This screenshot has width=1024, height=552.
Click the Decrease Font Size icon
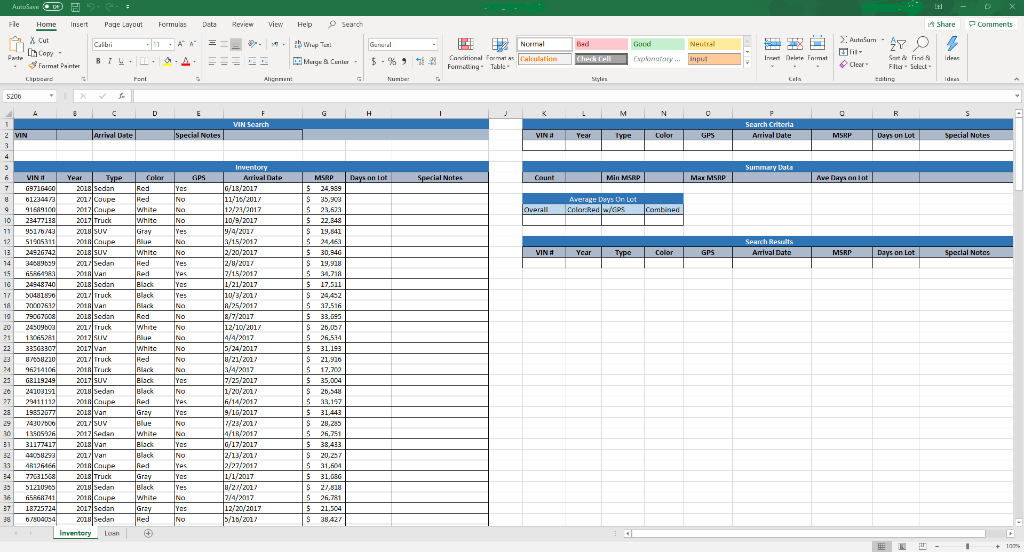pos(193,44)
